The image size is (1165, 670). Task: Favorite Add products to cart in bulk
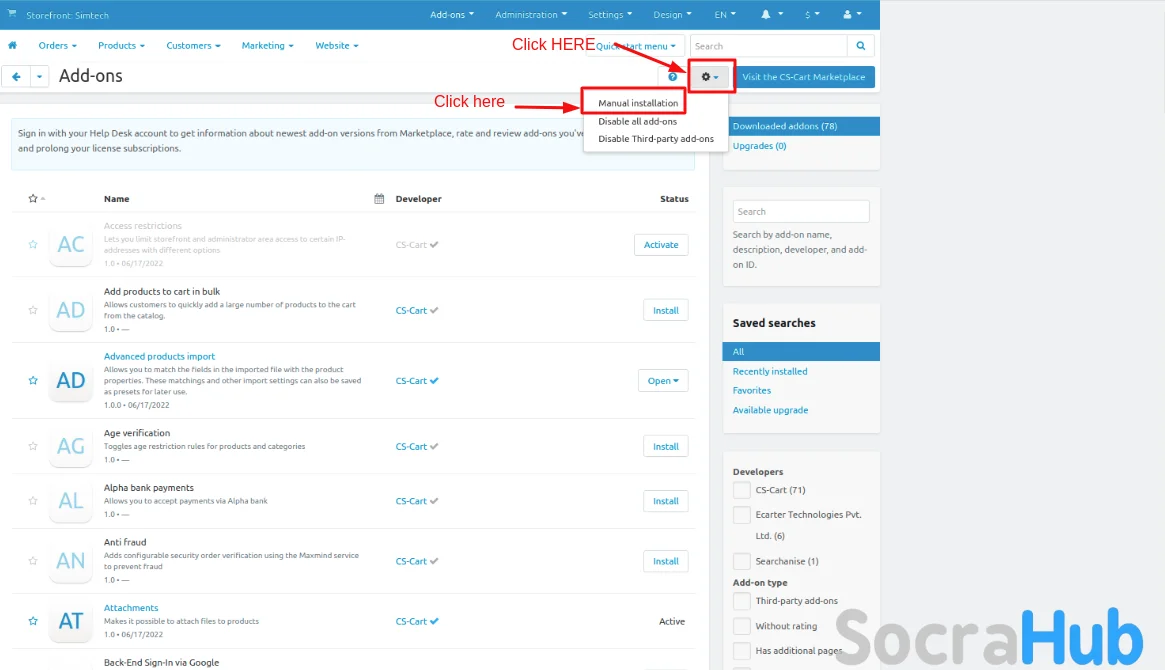pos(33,310)
